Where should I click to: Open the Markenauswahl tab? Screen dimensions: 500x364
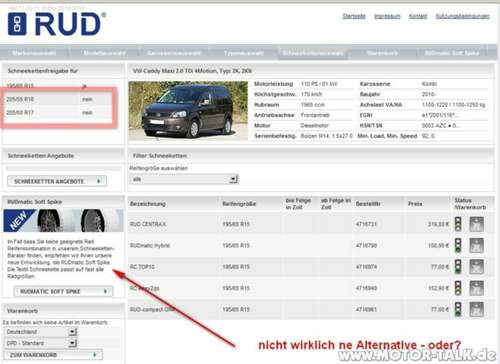click(34, 53)
